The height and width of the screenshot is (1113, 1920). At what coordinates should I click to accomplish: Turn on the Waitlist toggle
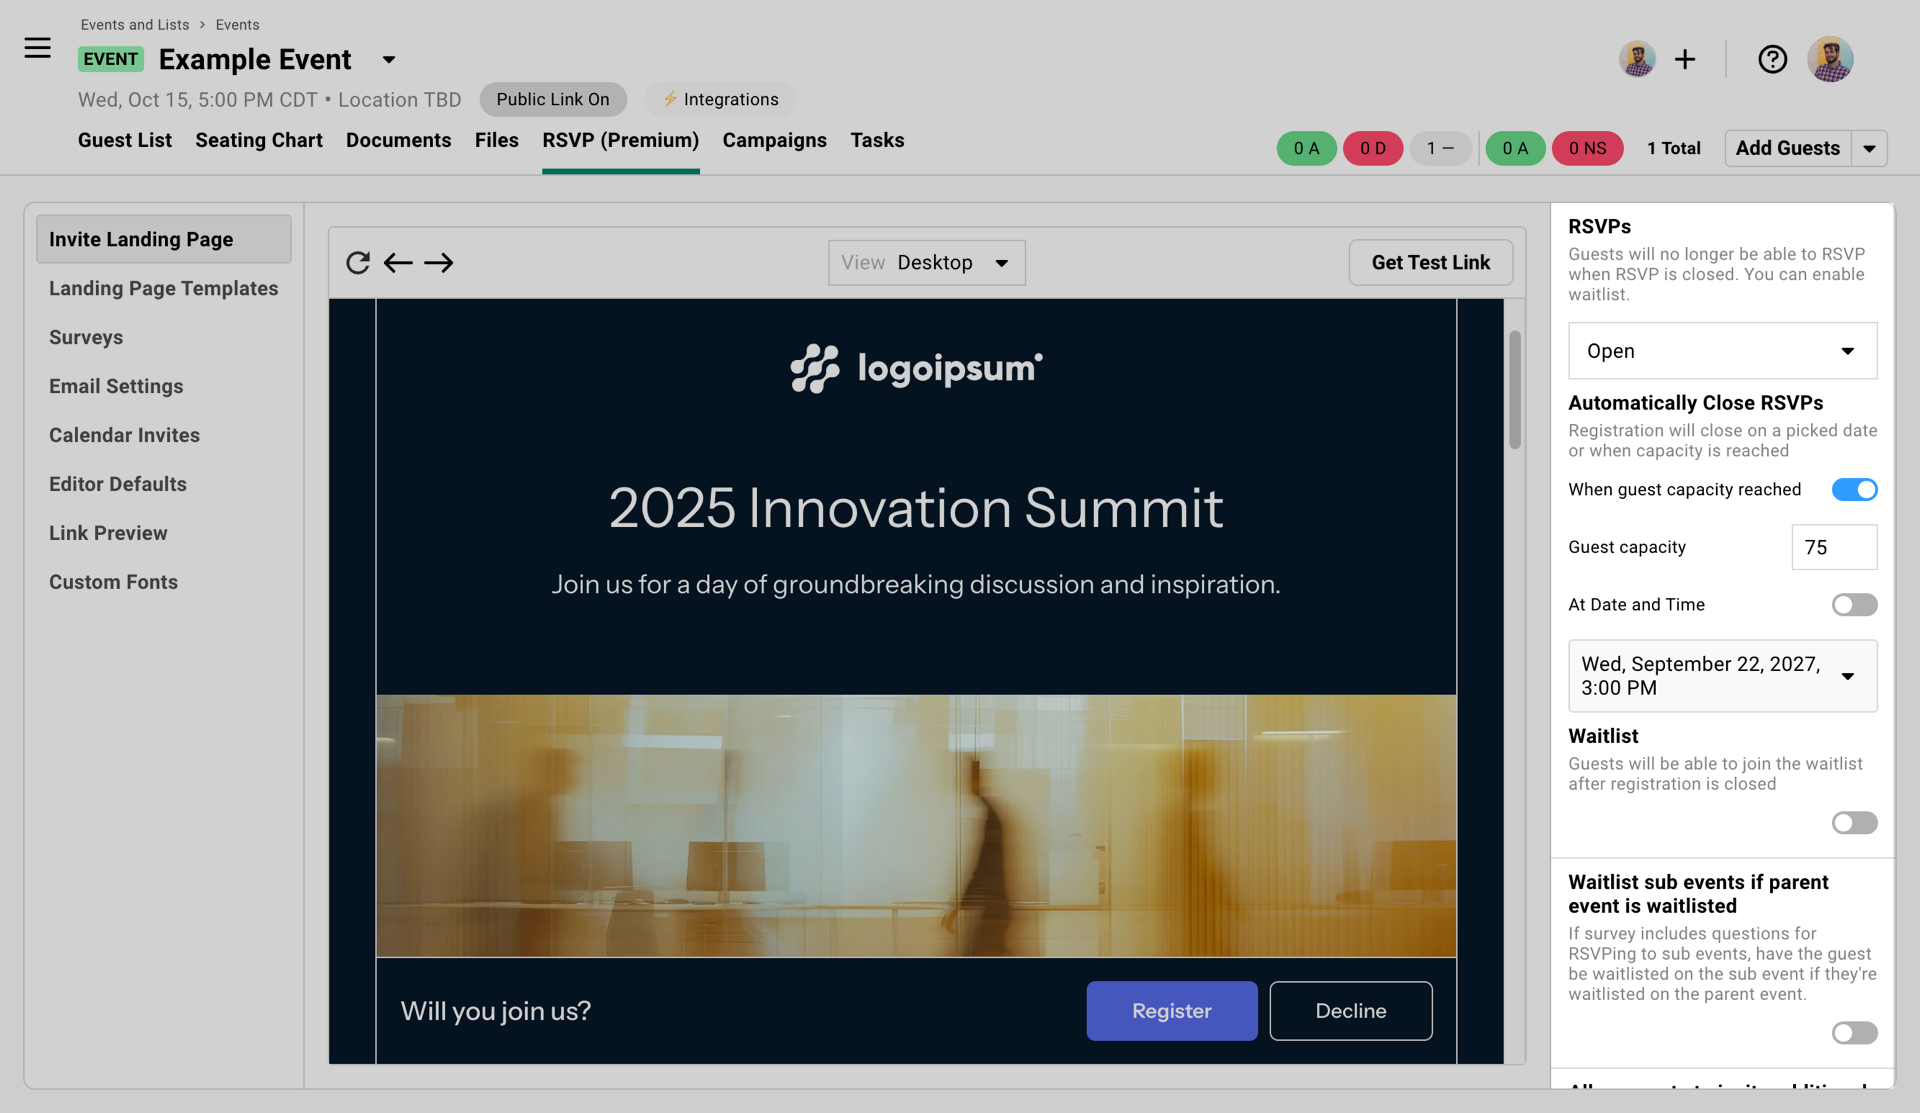pyautogui.click(x=1854, y=823)
